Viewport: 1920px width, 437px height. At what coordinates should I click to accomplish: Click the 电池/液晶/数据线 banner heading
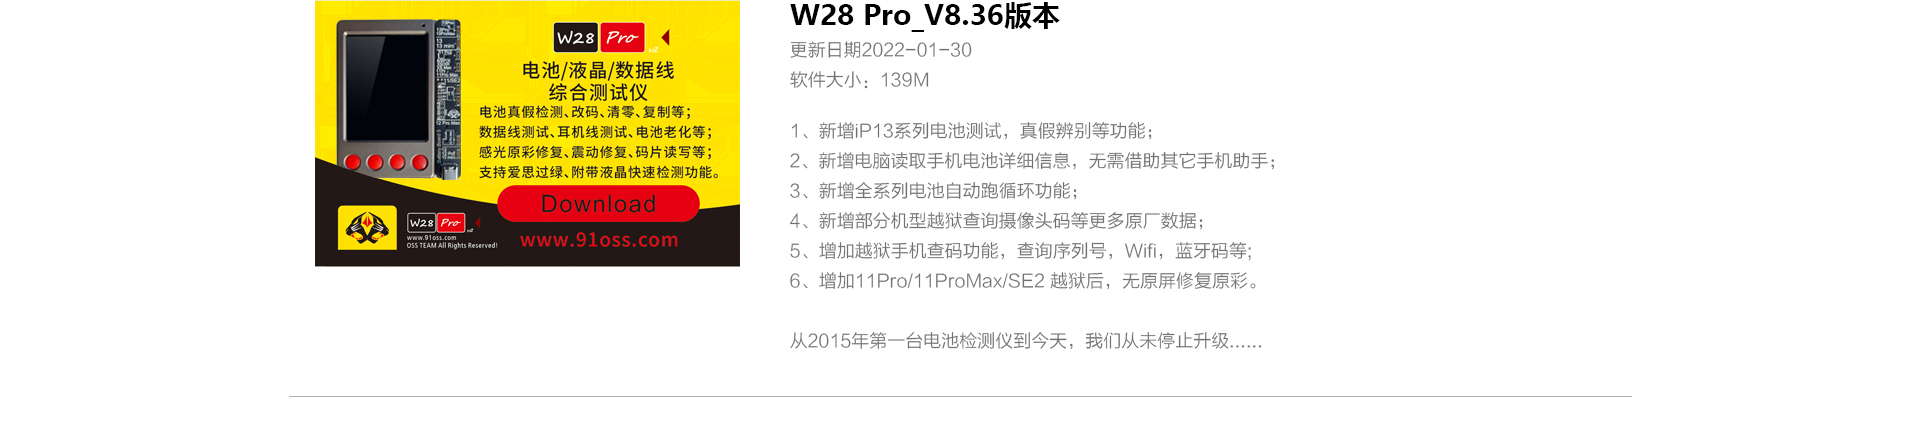598,70
